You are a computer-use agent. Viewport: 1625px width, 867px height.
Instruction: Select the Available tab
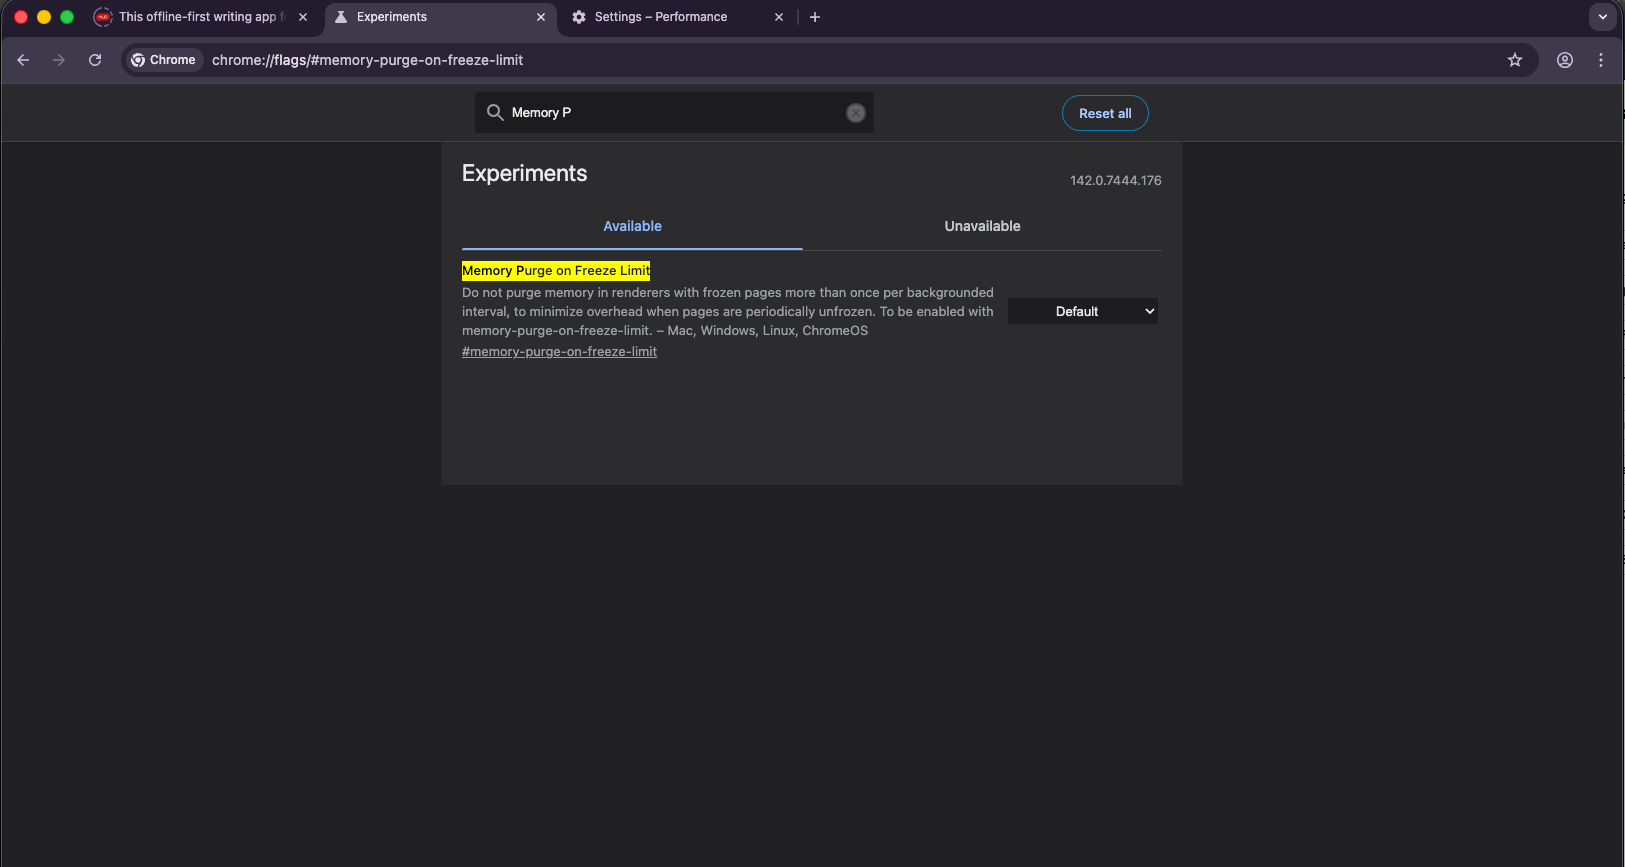(632, 227)
